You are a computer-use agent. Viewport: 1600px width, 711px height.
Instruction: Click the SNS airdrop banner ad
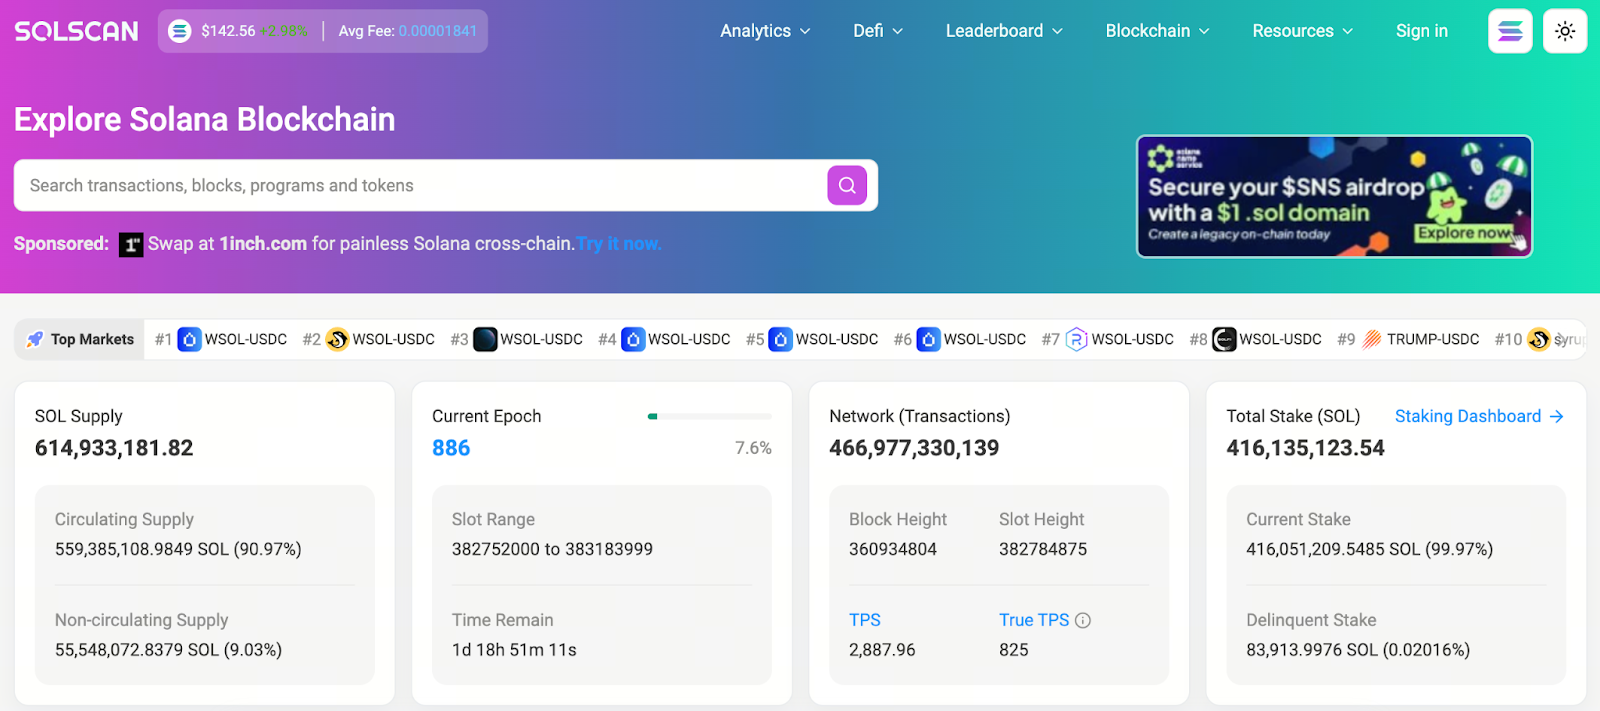[x=1334, y=197]
